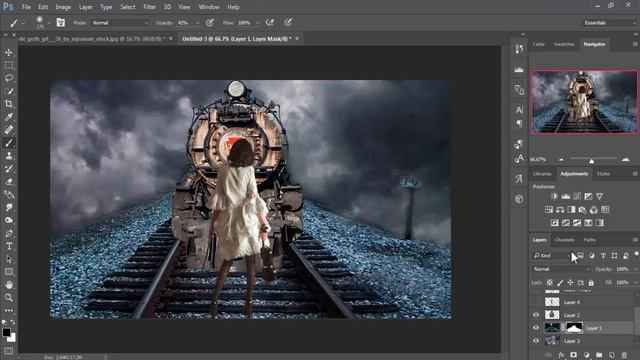Add a Color Balance adjustment
Screen dimensions: 640x360
tap(560, 210)
